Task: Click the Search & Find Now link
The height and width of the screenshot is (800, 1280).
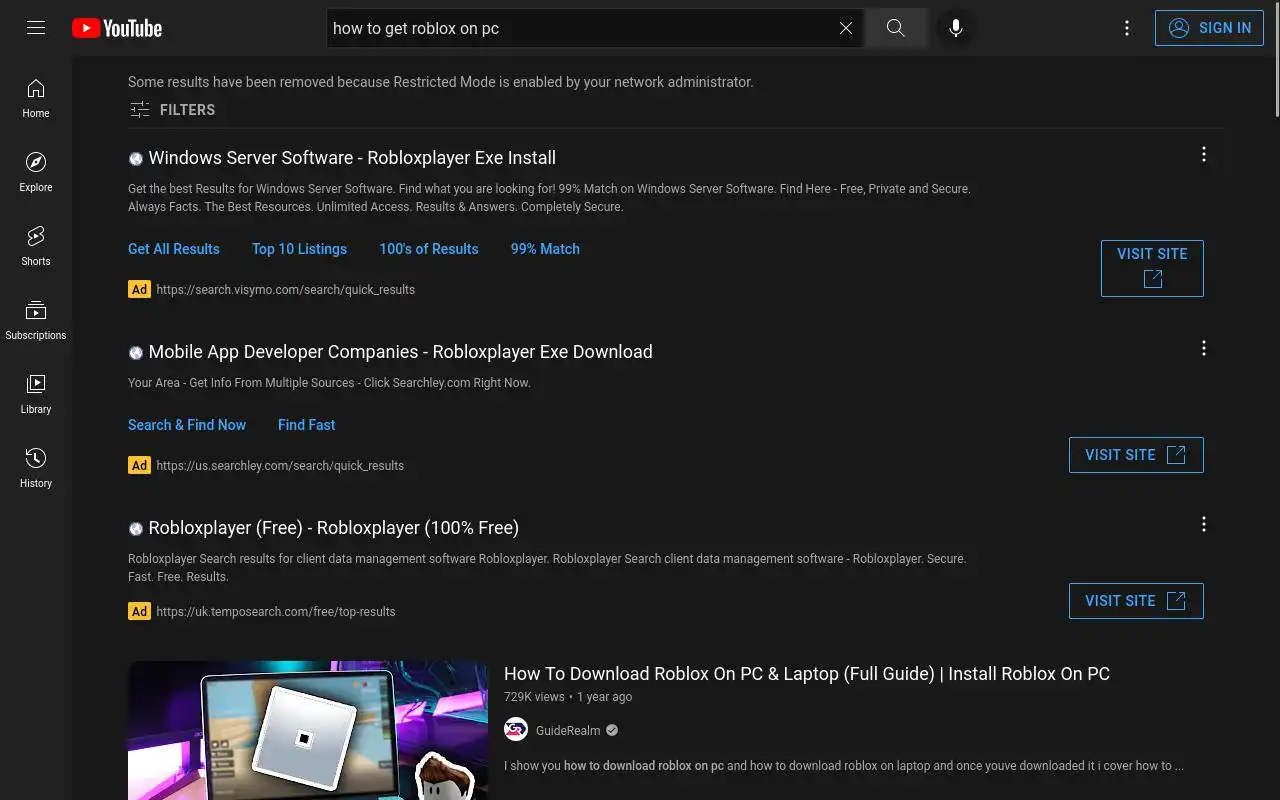Action: (187, 425)
